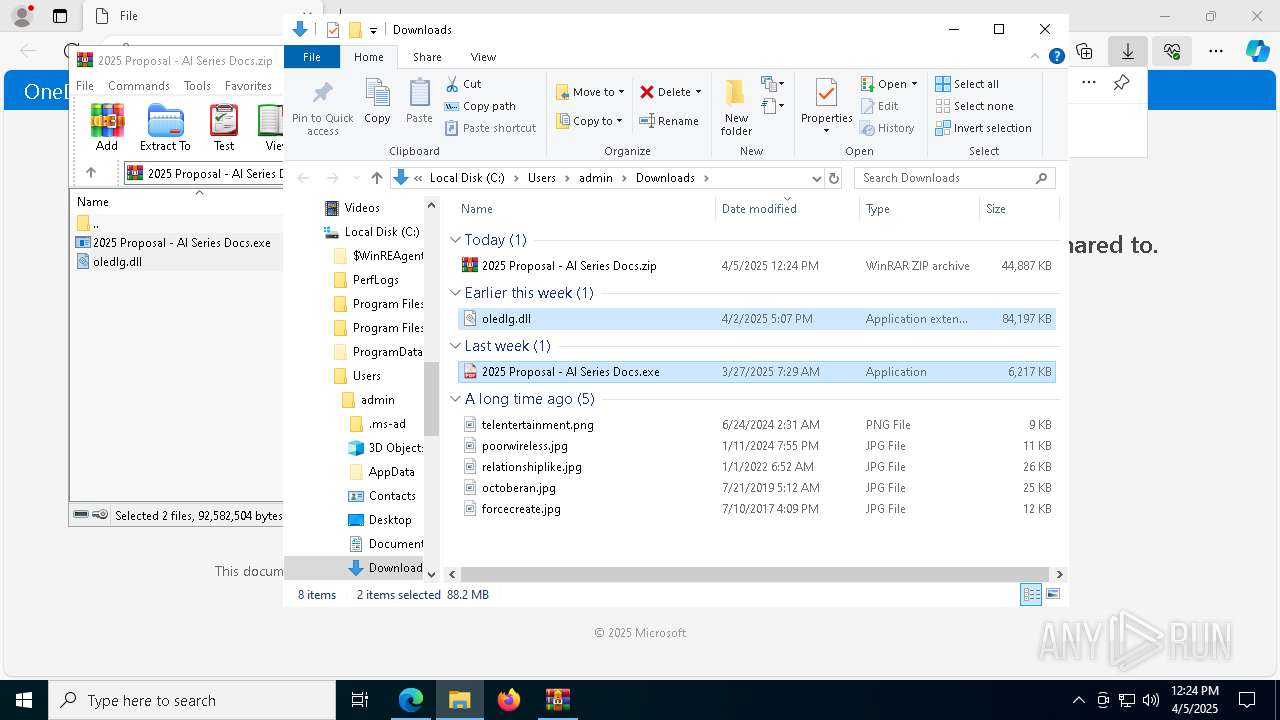Click horizontal scrollbar in file list
1280x720 pixels.
[x=755, y=574]
